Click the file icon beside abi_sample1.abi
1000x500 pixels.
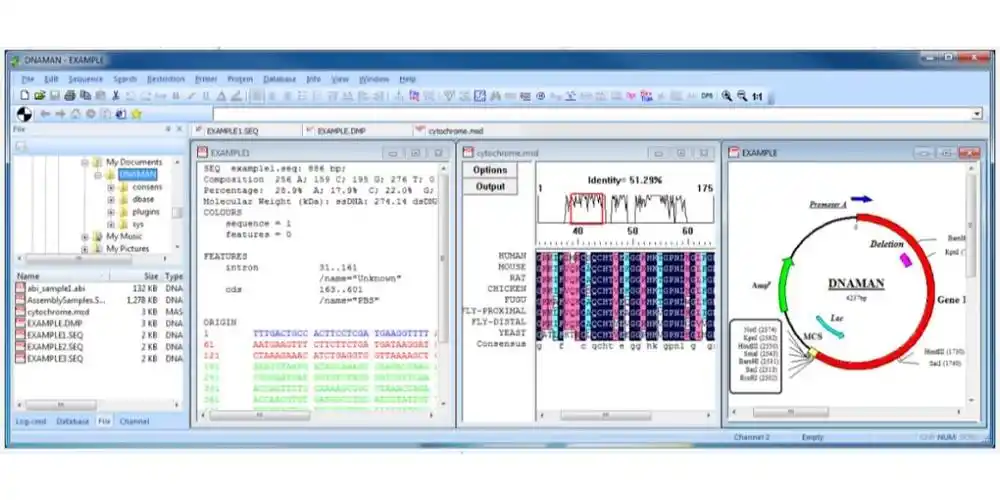[20, 288]
